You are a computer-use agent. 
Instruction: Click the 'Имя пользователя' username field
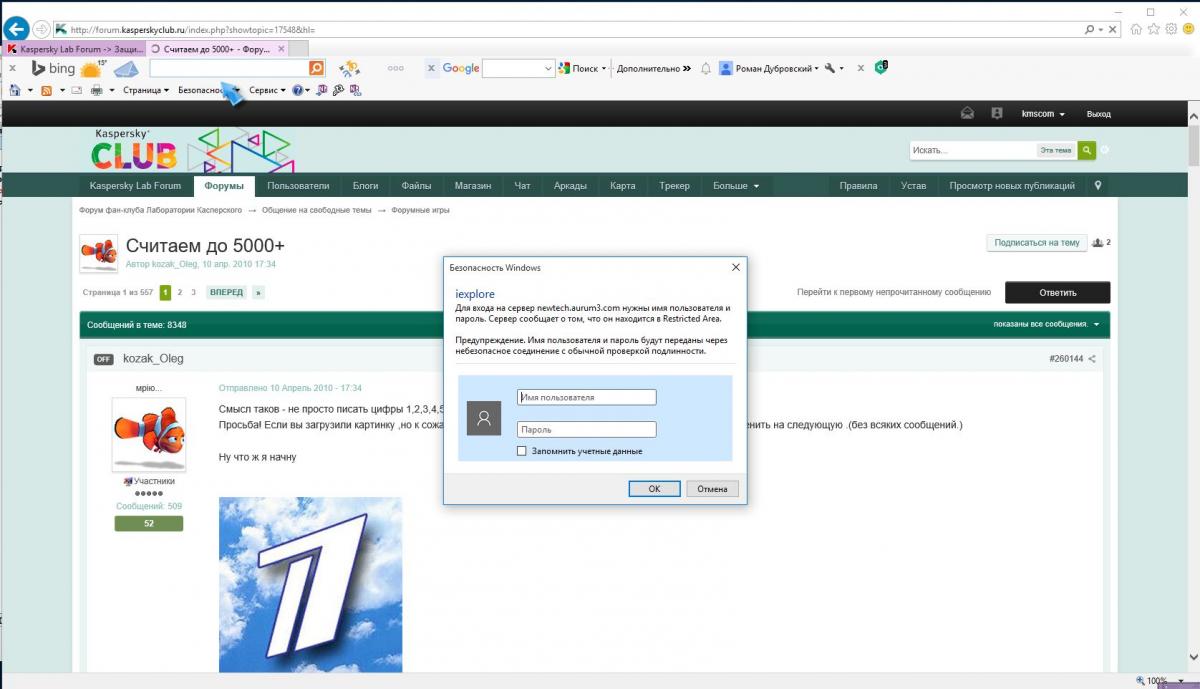coord(586,397)
